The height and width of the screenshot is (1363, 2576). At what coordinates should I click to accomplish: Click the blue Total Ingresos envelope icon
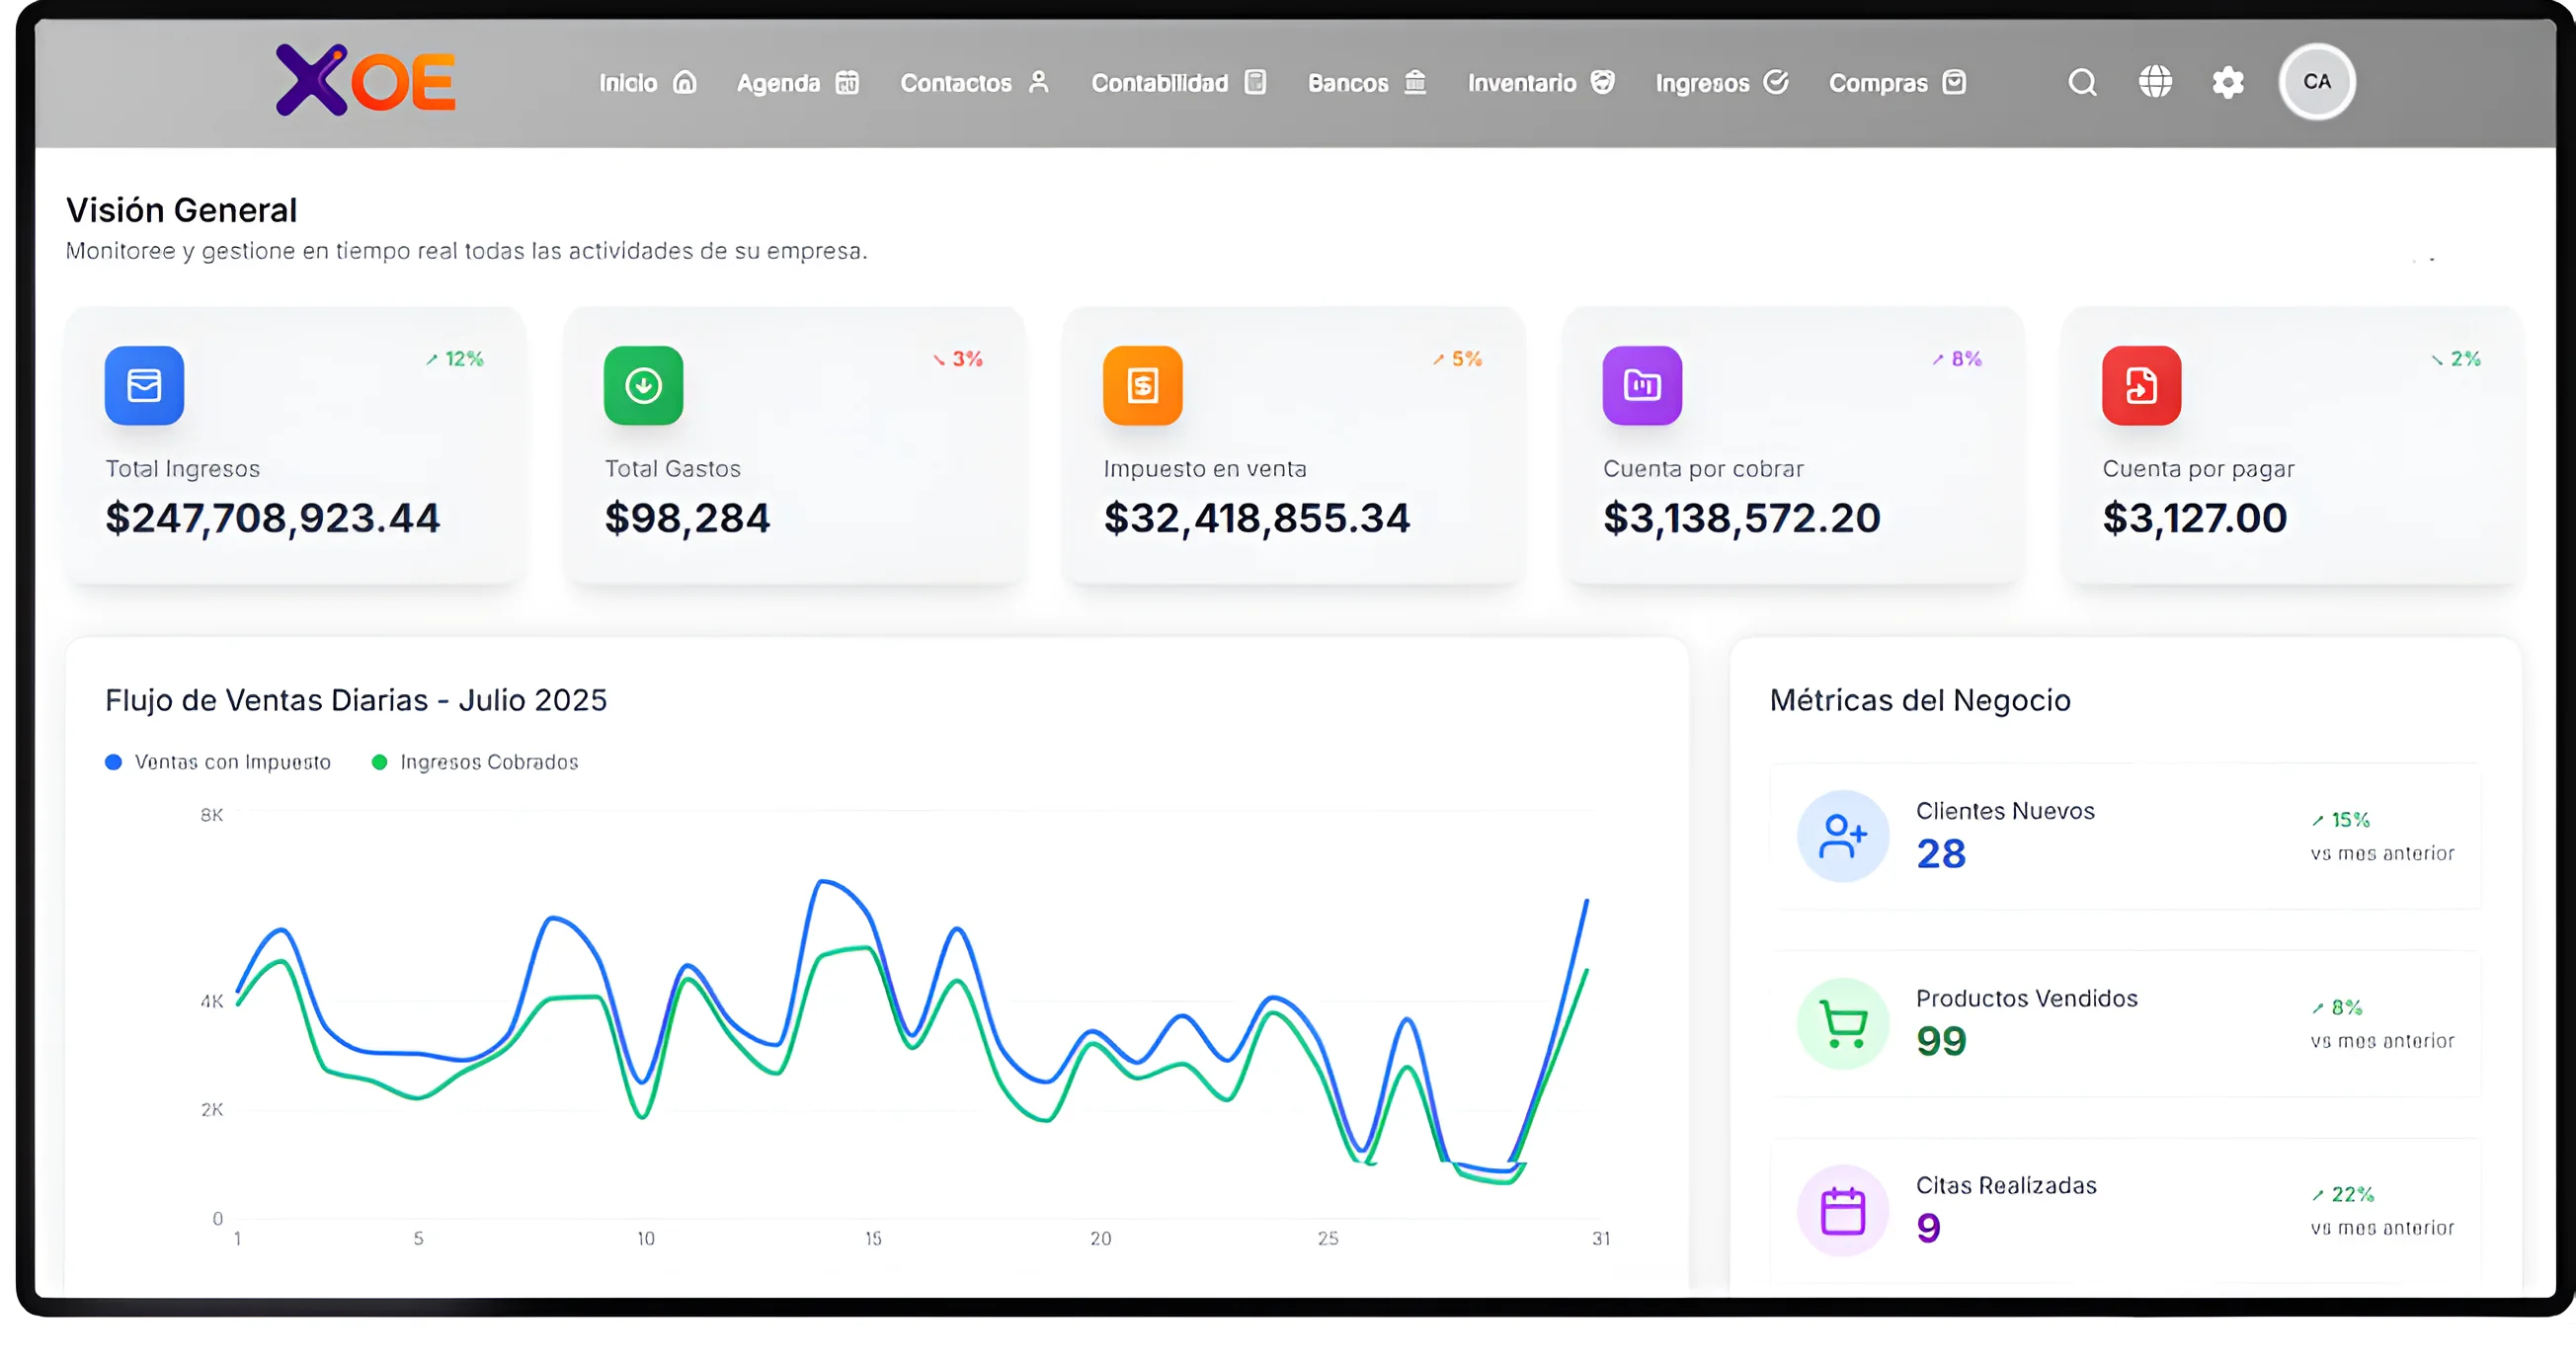click(x=144, y=386)
